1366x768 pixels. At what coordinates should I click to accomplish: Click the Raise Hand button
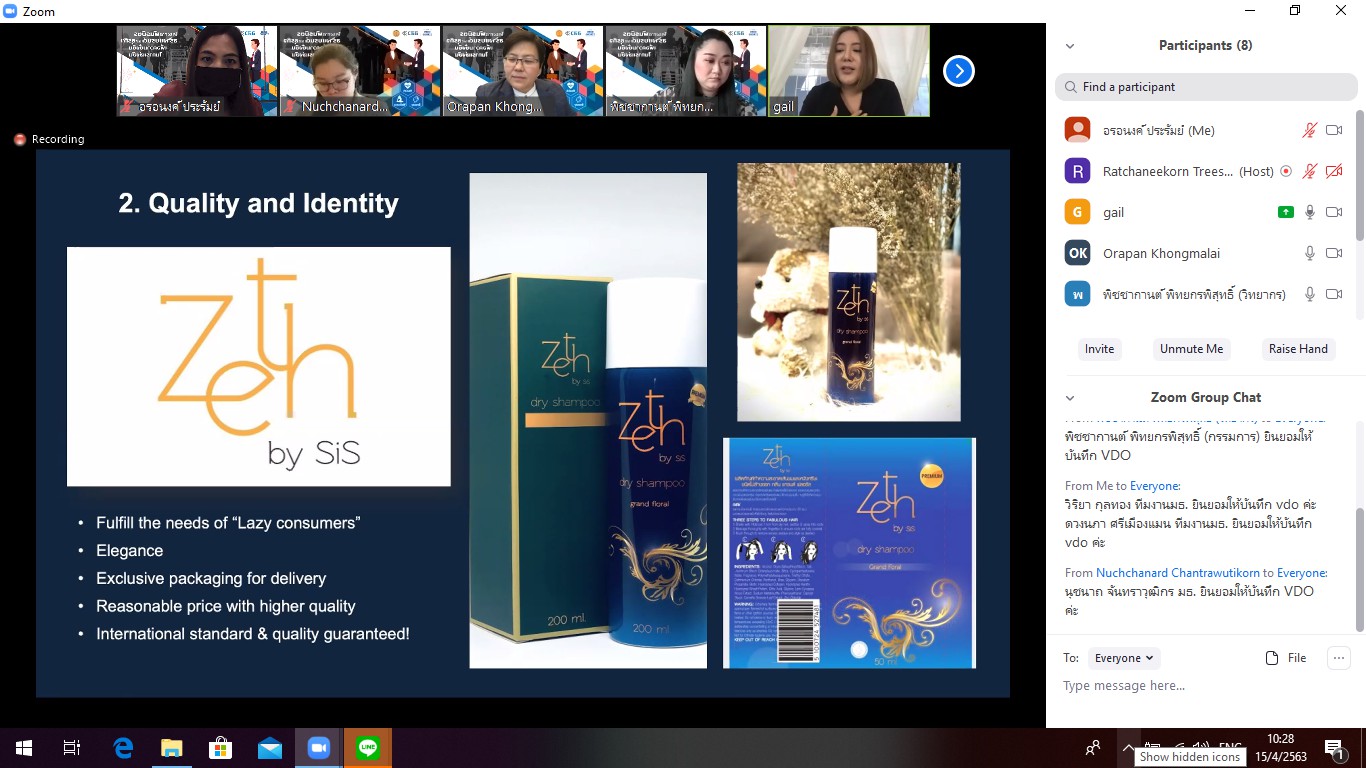(x=1298, y=349)
